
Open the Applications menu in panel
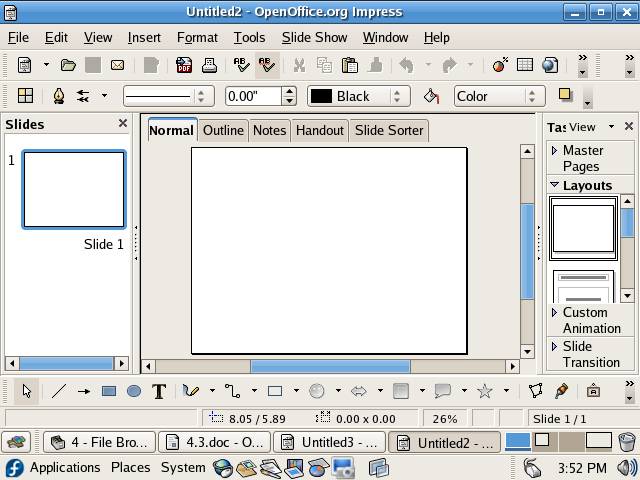pyautogui.click(x=65, y=467)
